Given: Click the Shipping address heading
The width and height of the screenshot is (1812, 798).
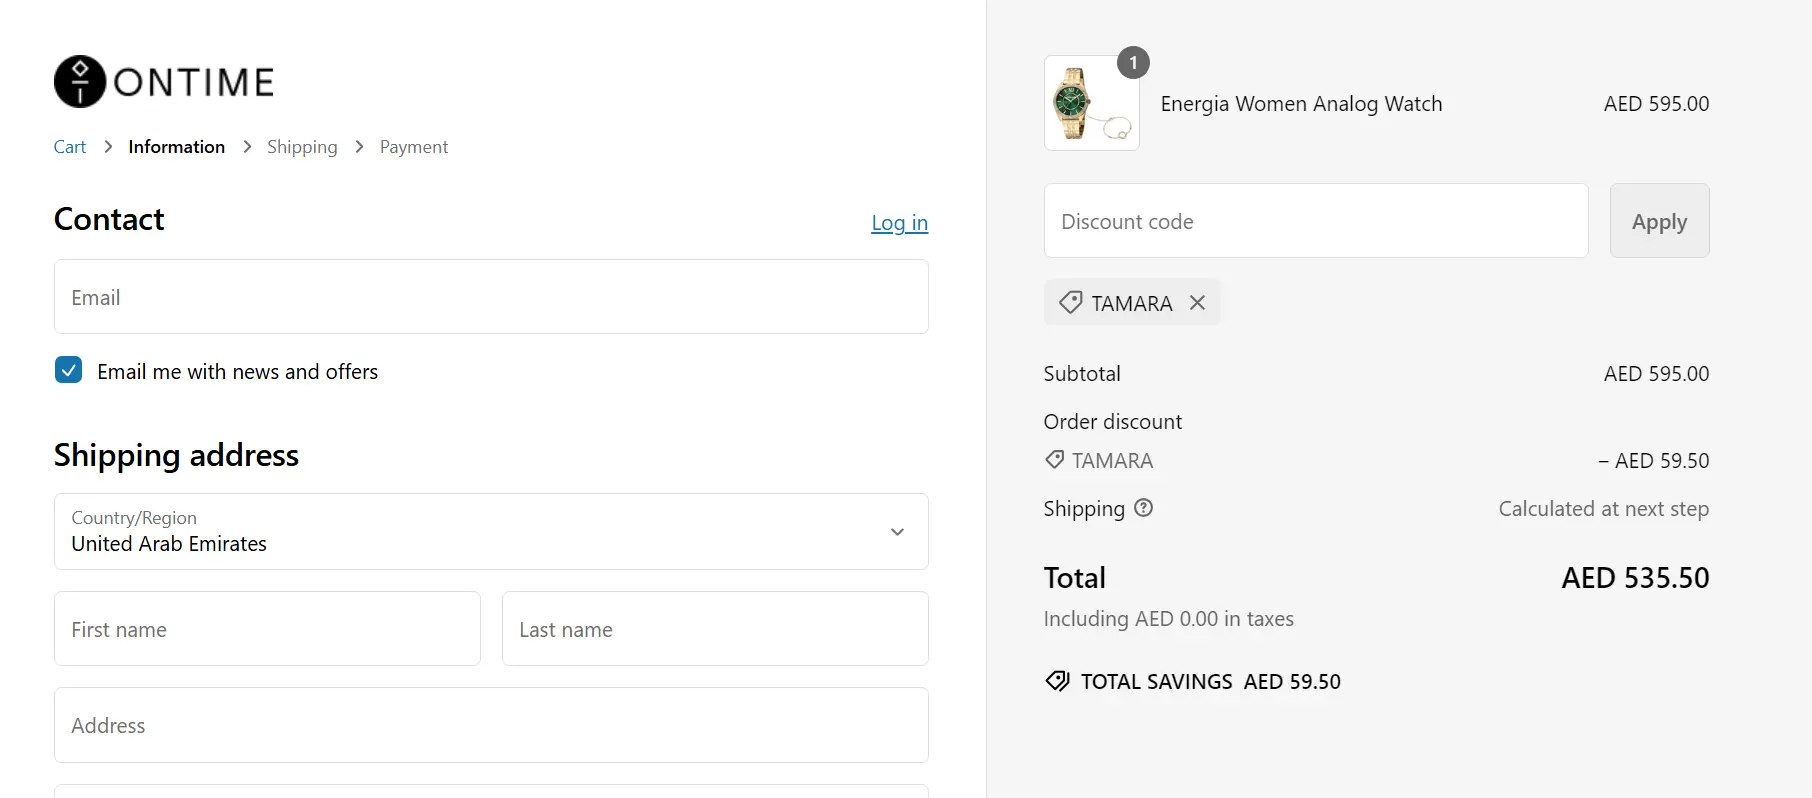Looking at the screenshot, I should click(x=176, y=456).
